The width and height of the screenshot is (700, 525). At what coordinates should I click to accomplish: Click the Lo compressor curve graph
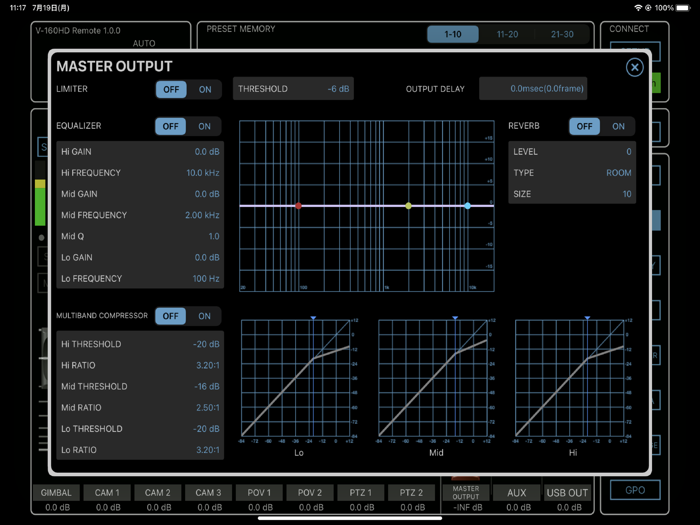pyautogui.click(x=296, y=378)
